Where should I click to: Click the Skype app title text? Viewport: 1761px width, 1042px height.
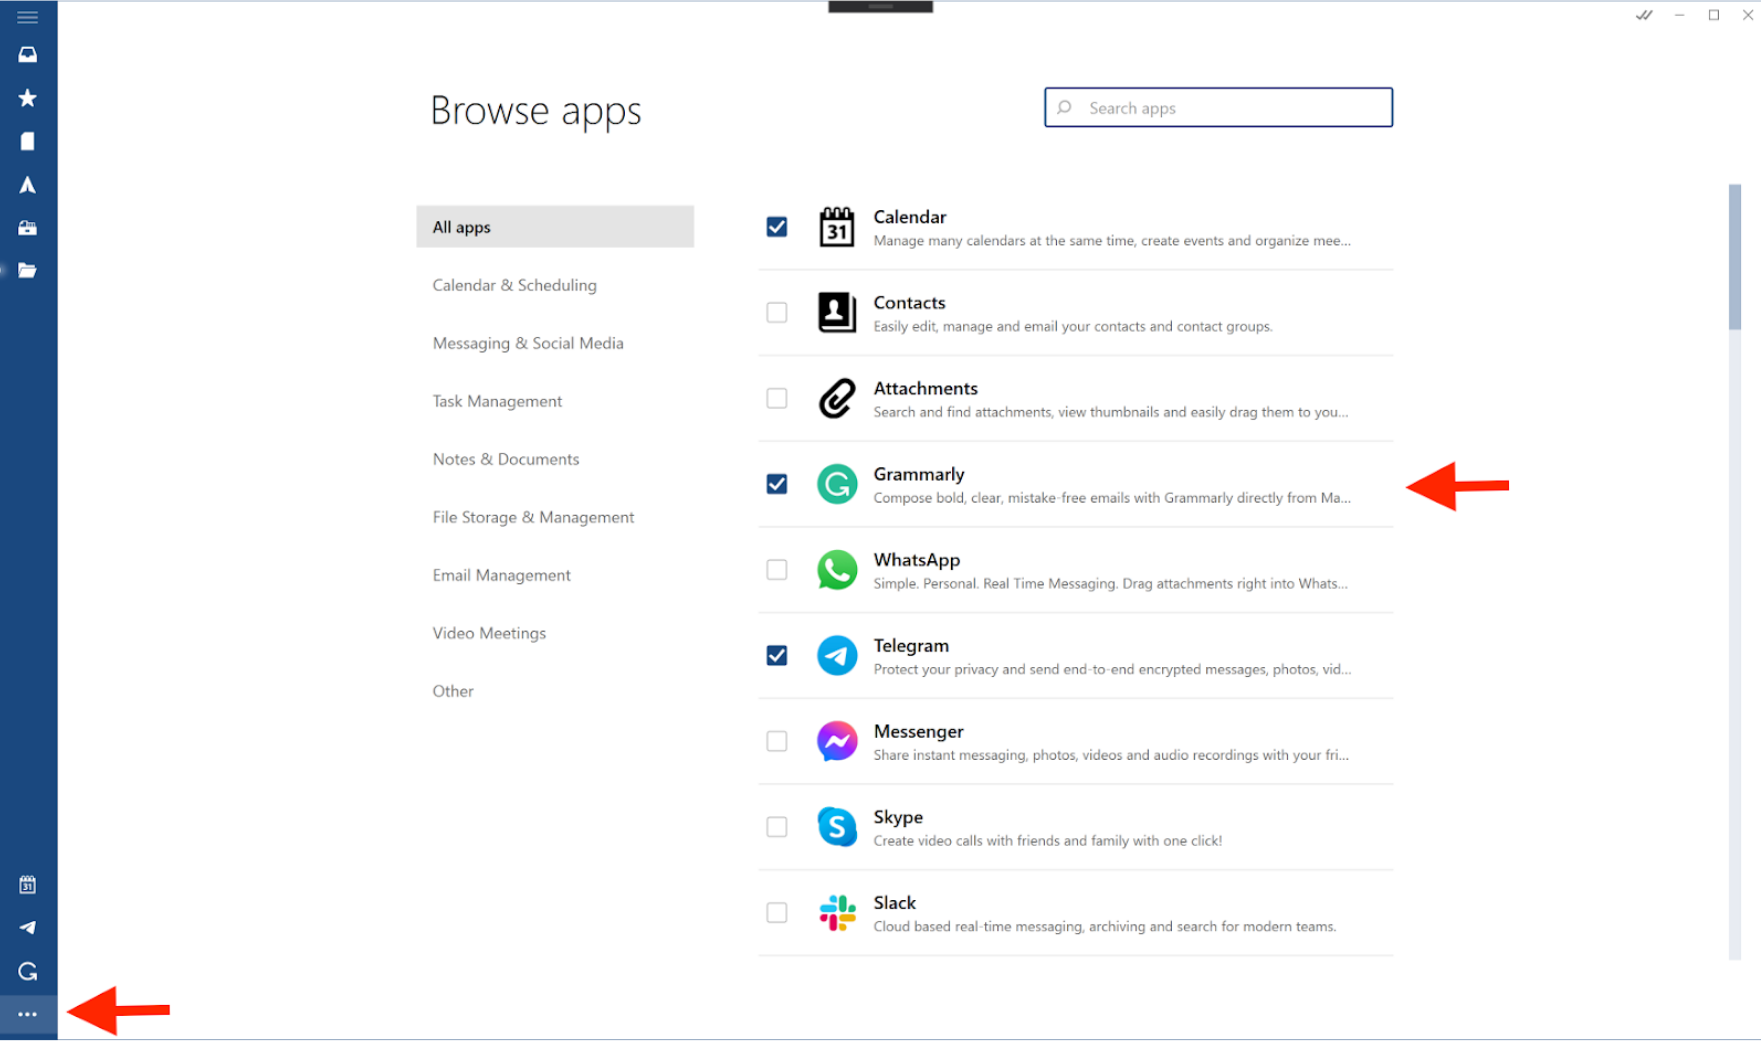898,818
